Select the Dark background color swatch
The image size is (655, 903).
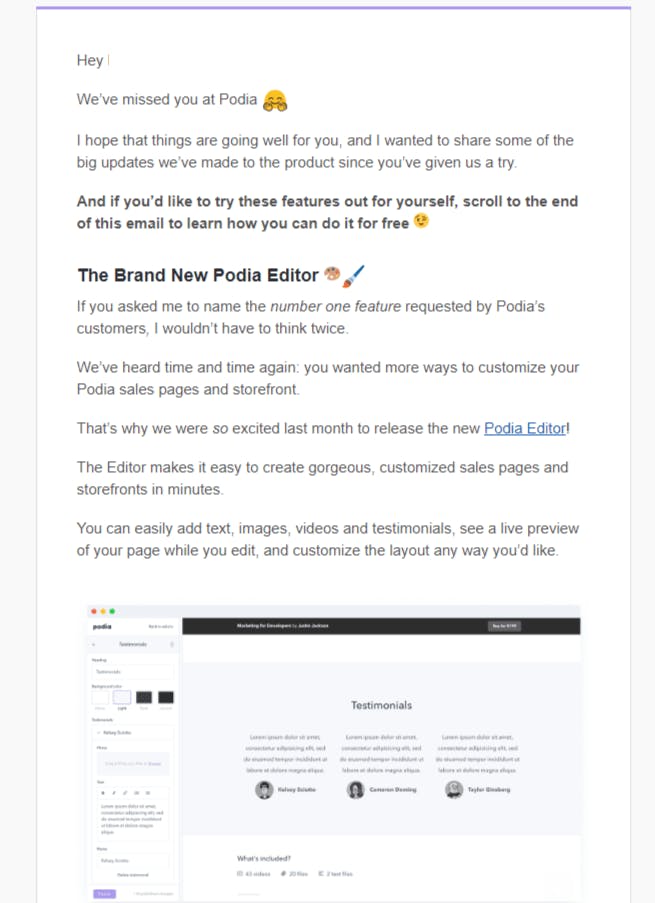point(143,697)
